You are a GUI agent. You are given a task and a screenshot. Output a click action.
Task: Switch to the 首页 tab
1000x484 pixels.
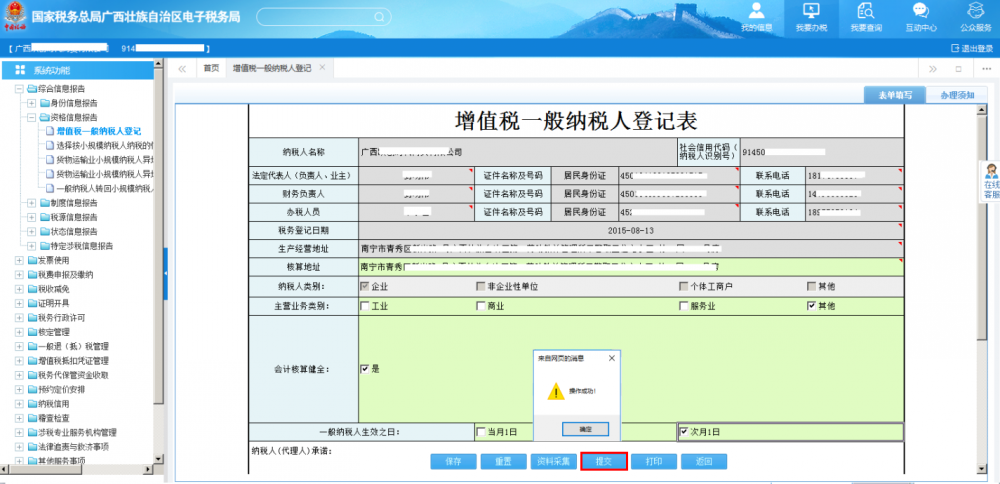(x=211, y=68)
